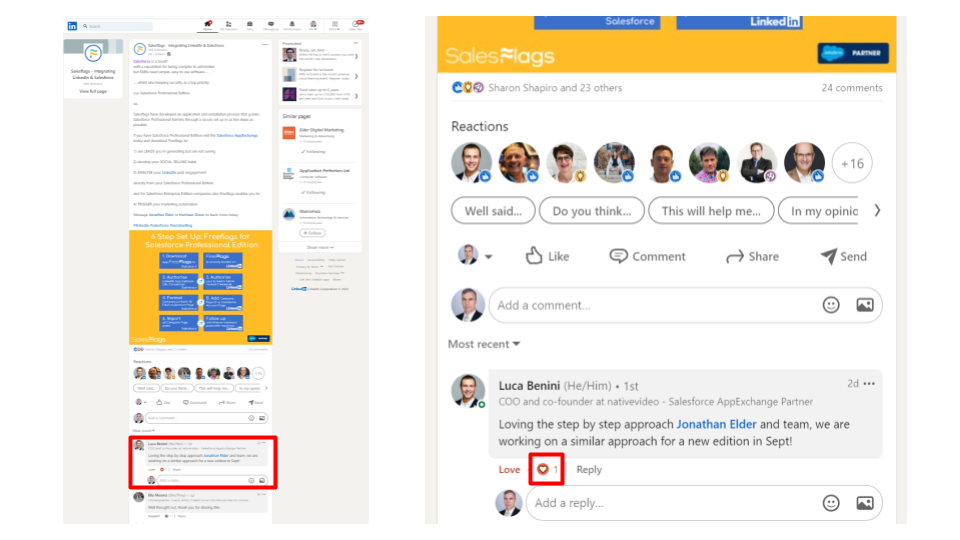This screenshot has height=540, width=960.
Task: Click photo icon in enlarged Add a comment box
Action: click(x=864, y=305)
